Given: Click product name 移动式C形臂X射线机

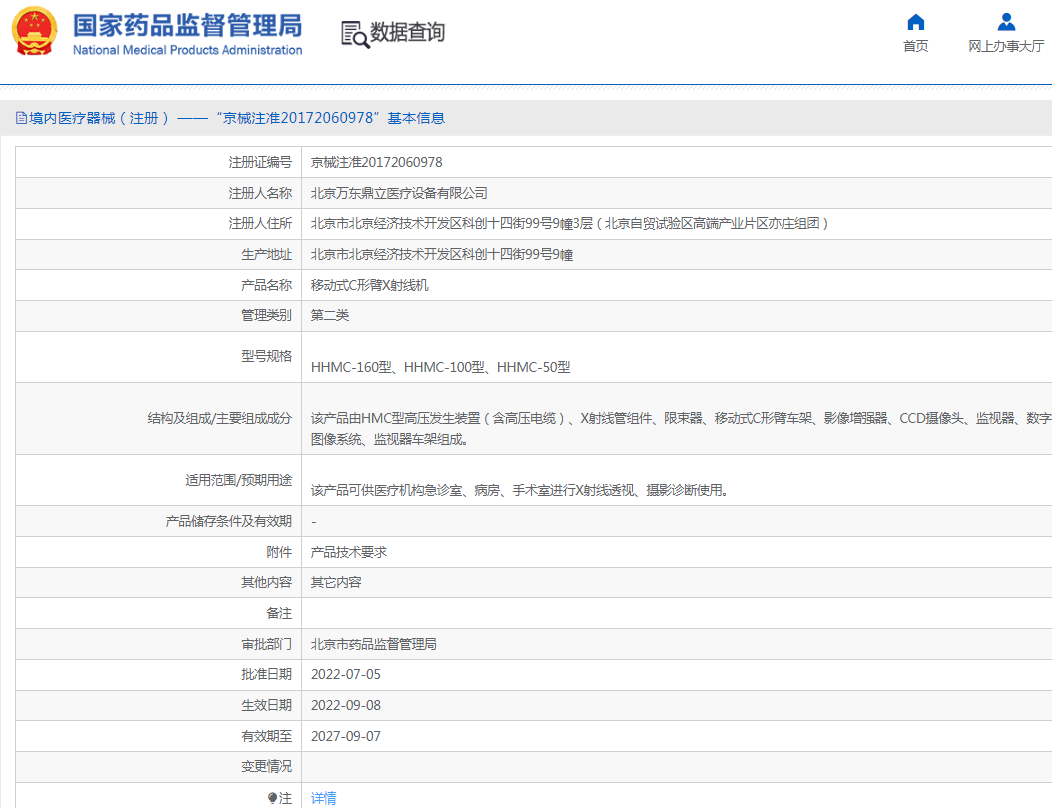Looking at the screenshot, I should (x=369, y=285).
